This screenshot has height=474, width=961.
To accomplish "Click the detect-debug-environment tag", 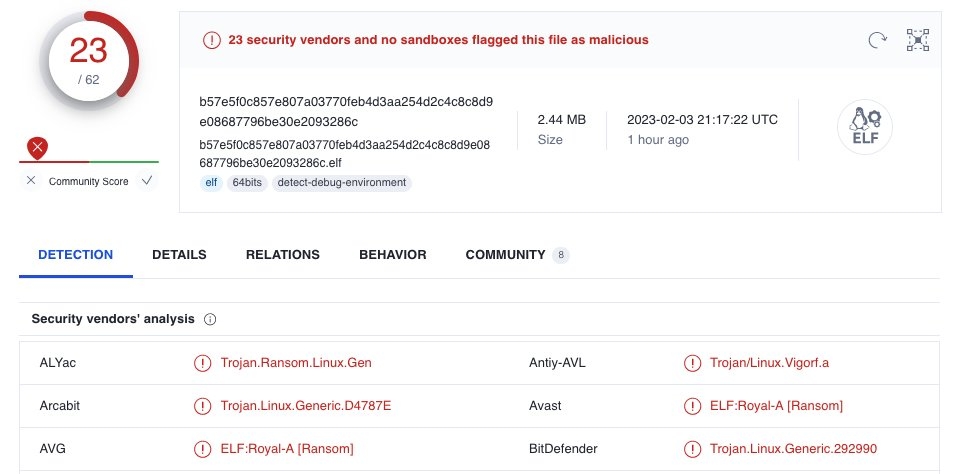I will click(341, 183).
